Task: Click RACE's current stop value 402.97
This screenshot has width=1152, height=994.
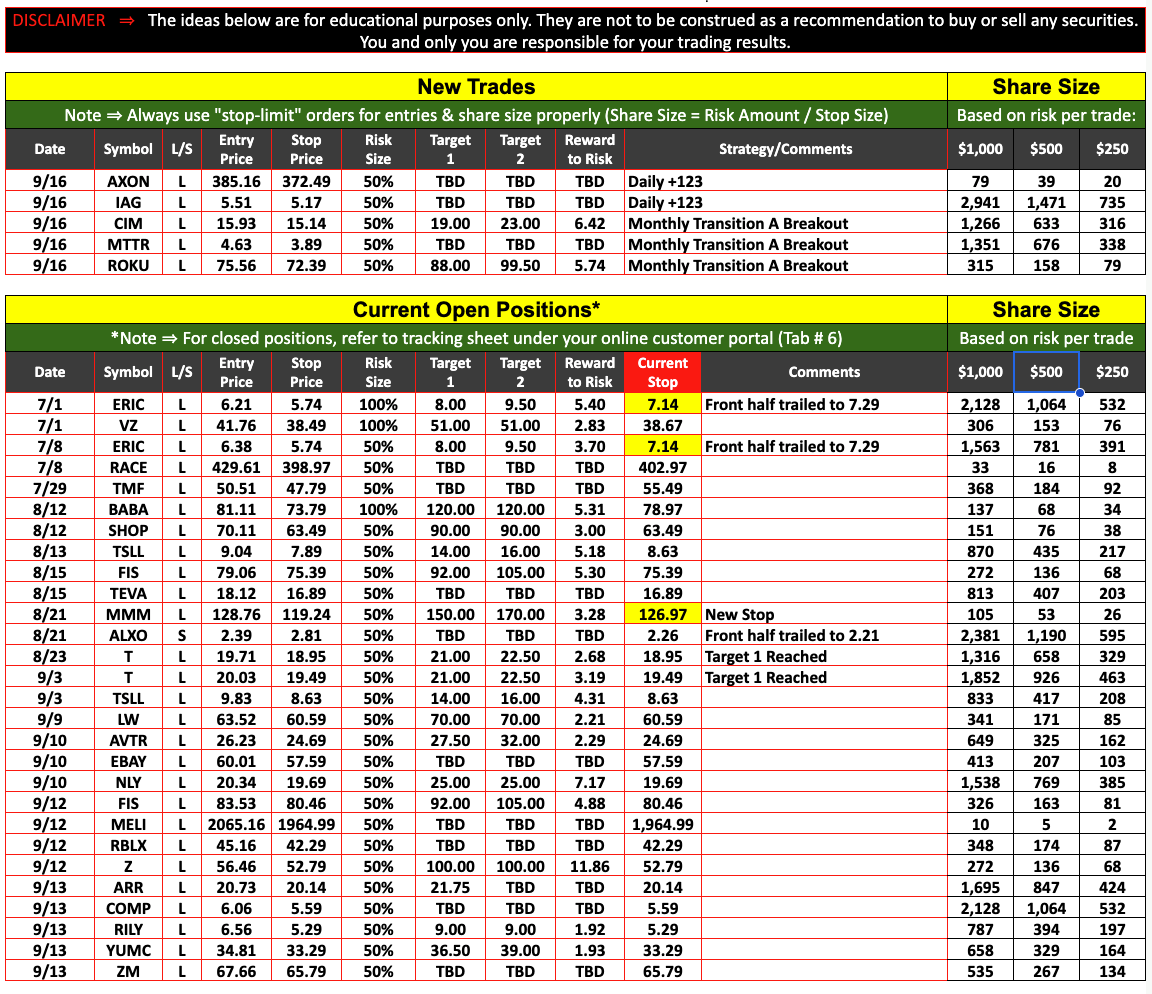Action: coord(662,467)
